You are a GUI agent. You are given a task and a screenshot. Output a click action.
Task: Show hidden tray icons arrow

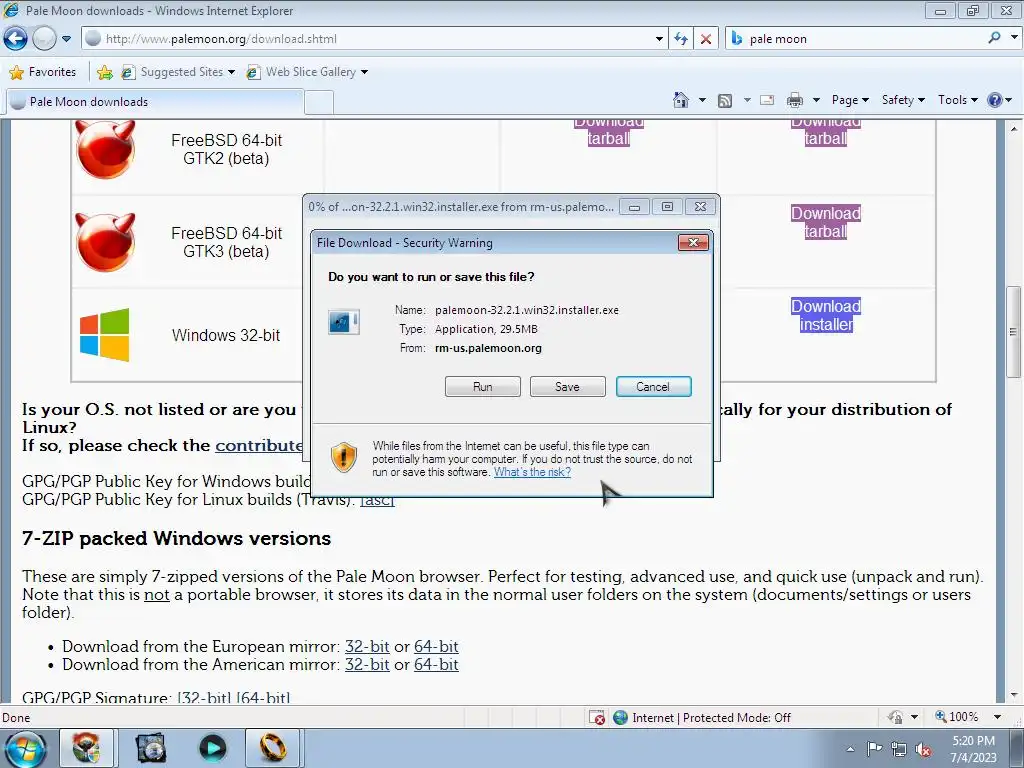pyautogui.click(x=850, y=749)
